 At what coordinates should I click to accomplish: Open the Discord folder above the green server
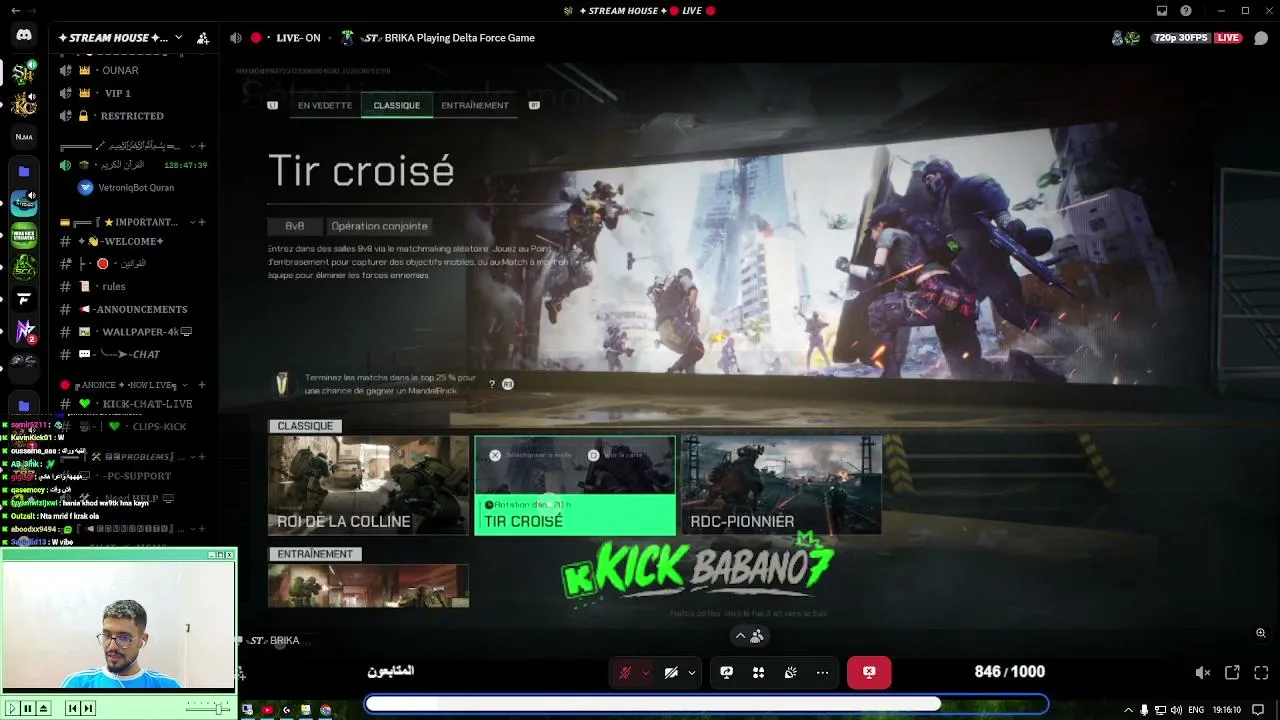[24, 171]
